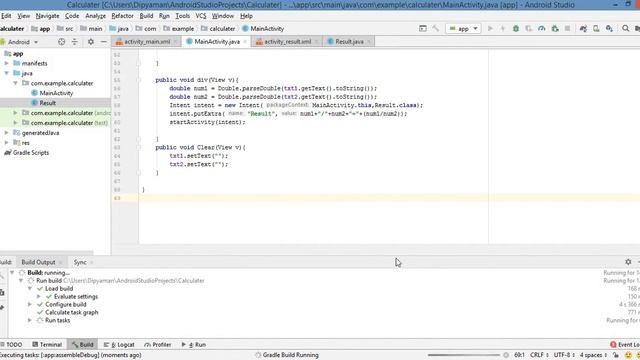Expand the manifests folder

pos(7,63)
